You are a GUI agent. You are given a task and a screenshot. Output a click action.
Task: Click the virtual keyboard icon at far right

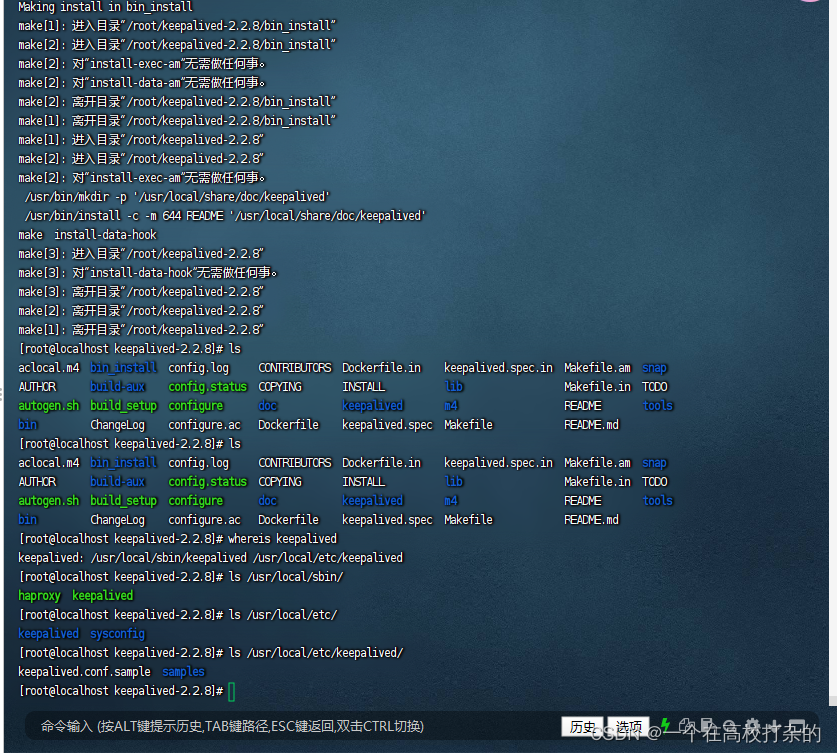[798, 725]
